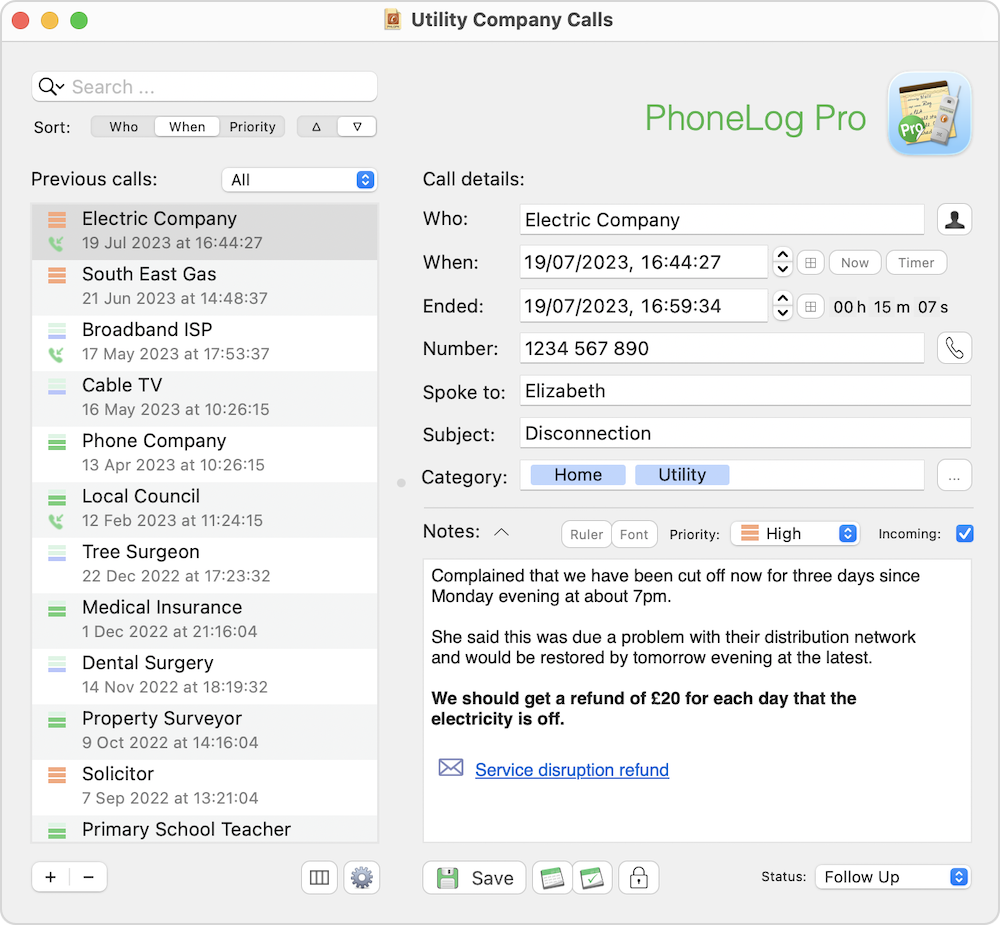
Task: Select the Home category tag
Action: (575, 474)
